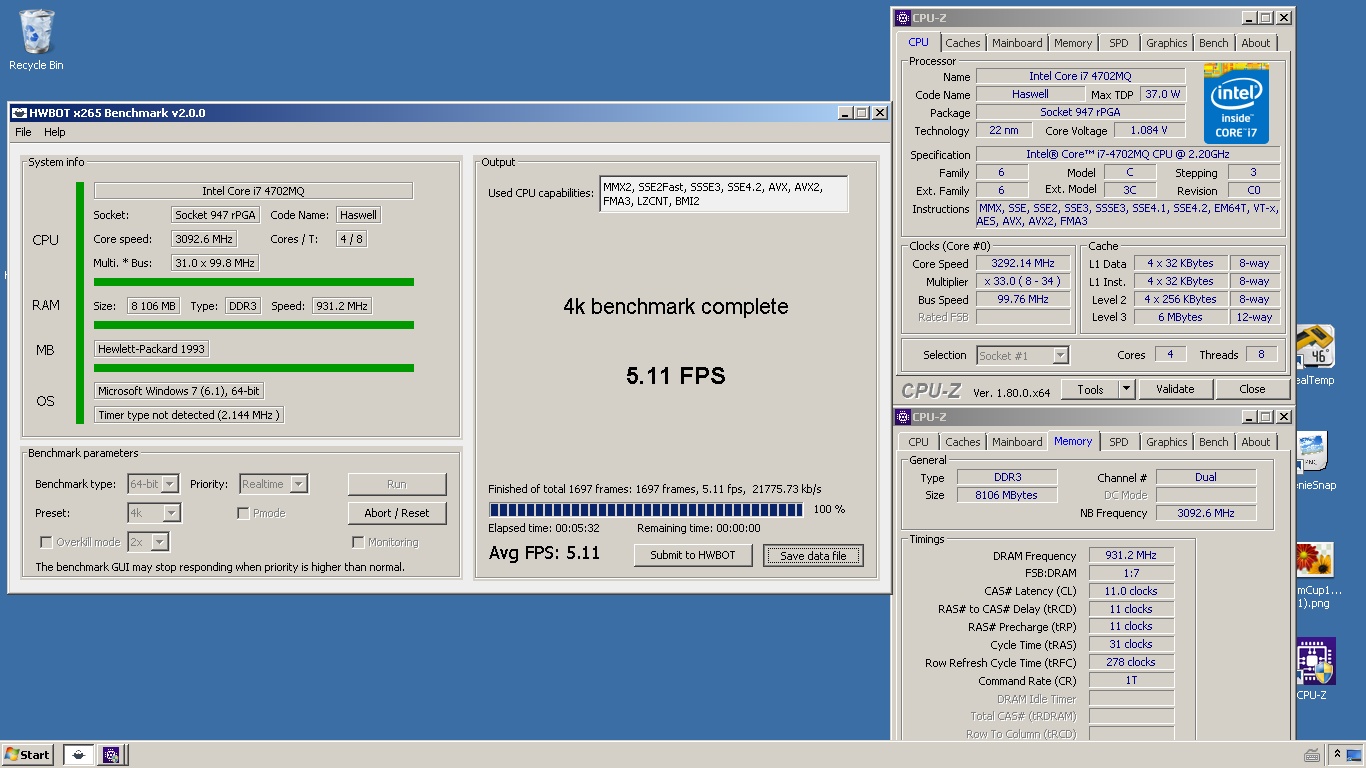1366x768 pixels.
Task: Open the Overkill mode 2x dropdown
Action: [x=147, y=542]
